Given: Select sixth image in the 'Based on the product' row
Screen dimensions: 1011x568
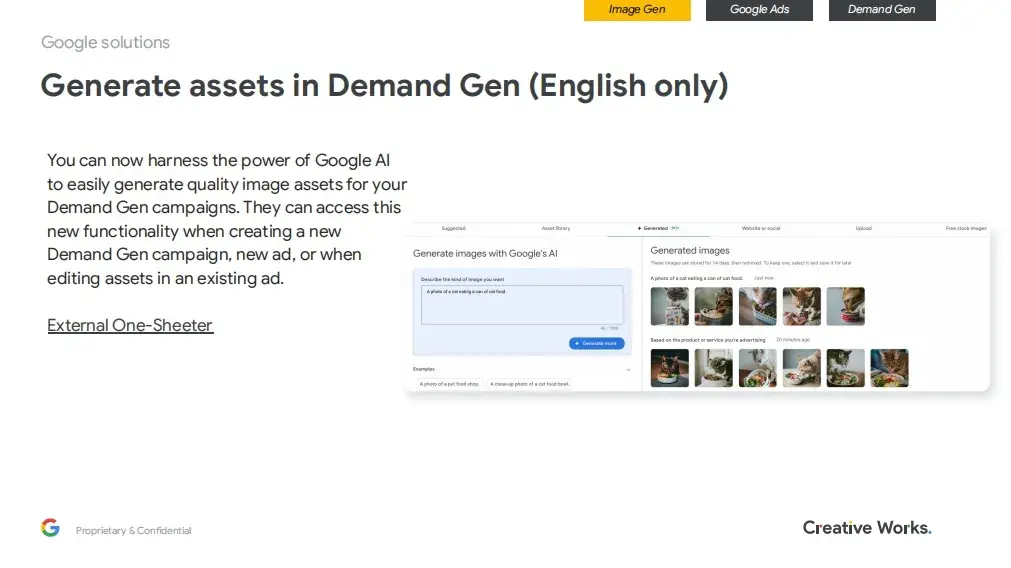Looking at the screenshot, I should tap(889, 368).
